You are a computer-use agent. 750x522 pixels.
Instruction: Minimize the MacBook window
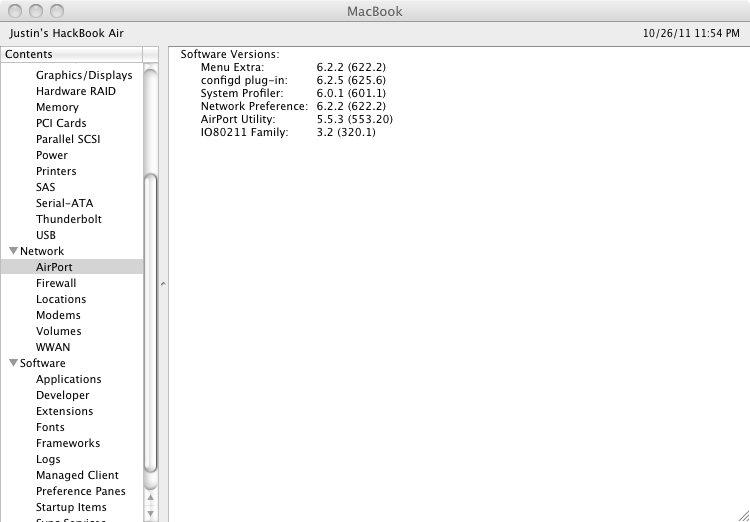tap(36, 11)
